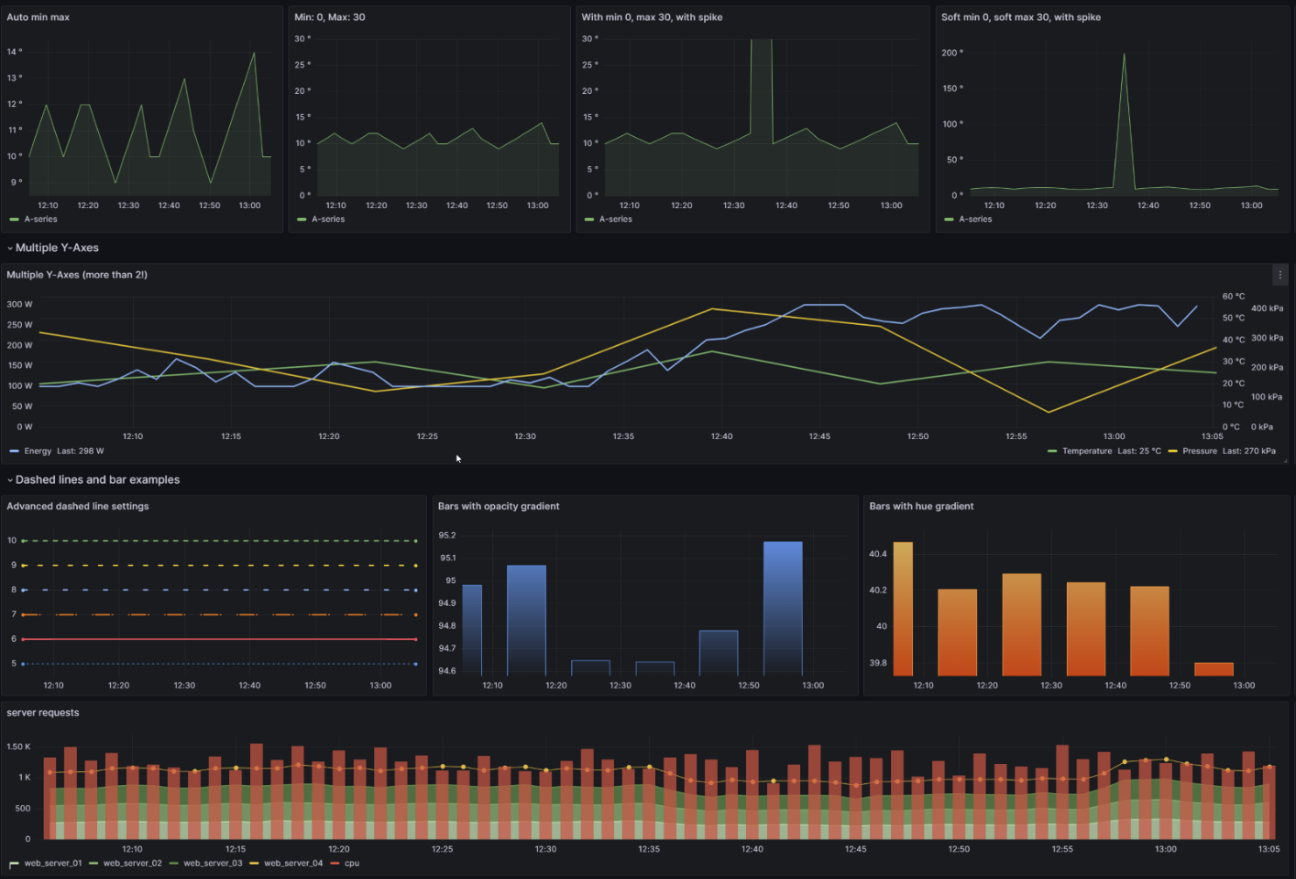Click the spike peak in Soft min 0 chart

(1124, 55)
